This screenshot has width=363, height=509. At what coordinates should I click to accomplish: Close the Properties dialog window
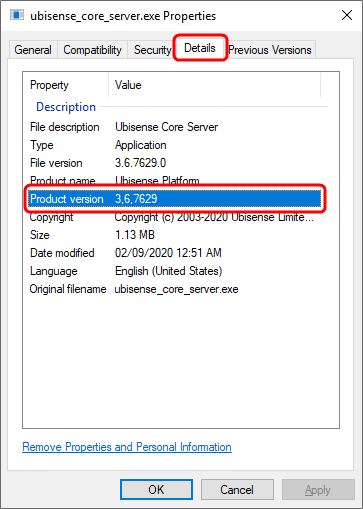coord(347,15)
